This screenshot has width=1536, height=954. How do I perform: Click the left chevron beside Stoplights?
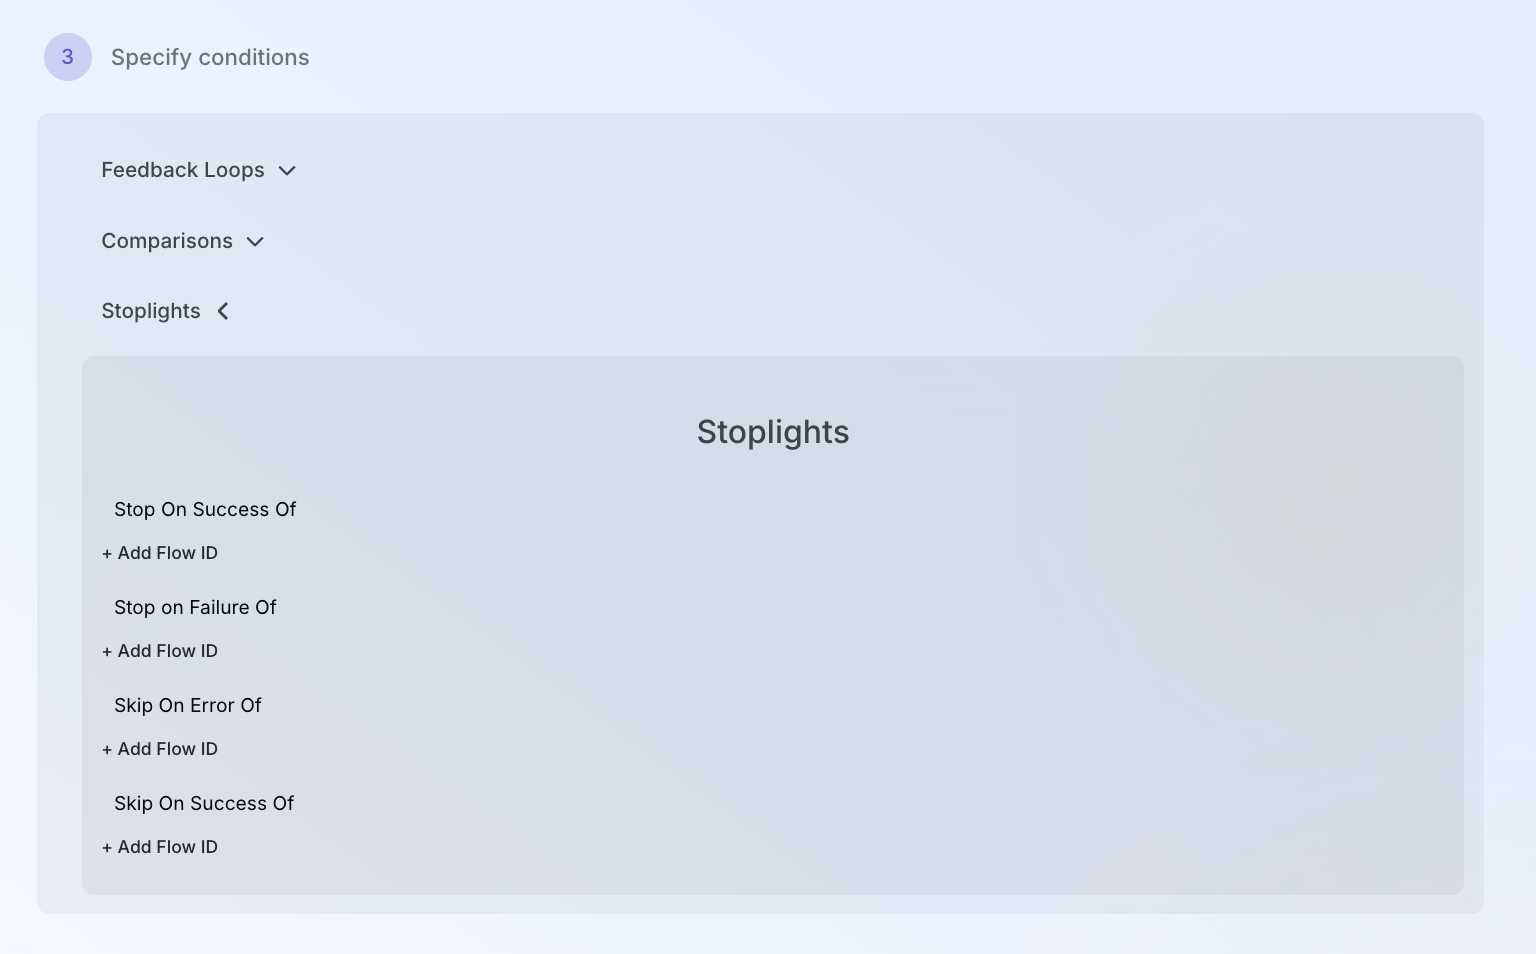click(x=223, y=312)
